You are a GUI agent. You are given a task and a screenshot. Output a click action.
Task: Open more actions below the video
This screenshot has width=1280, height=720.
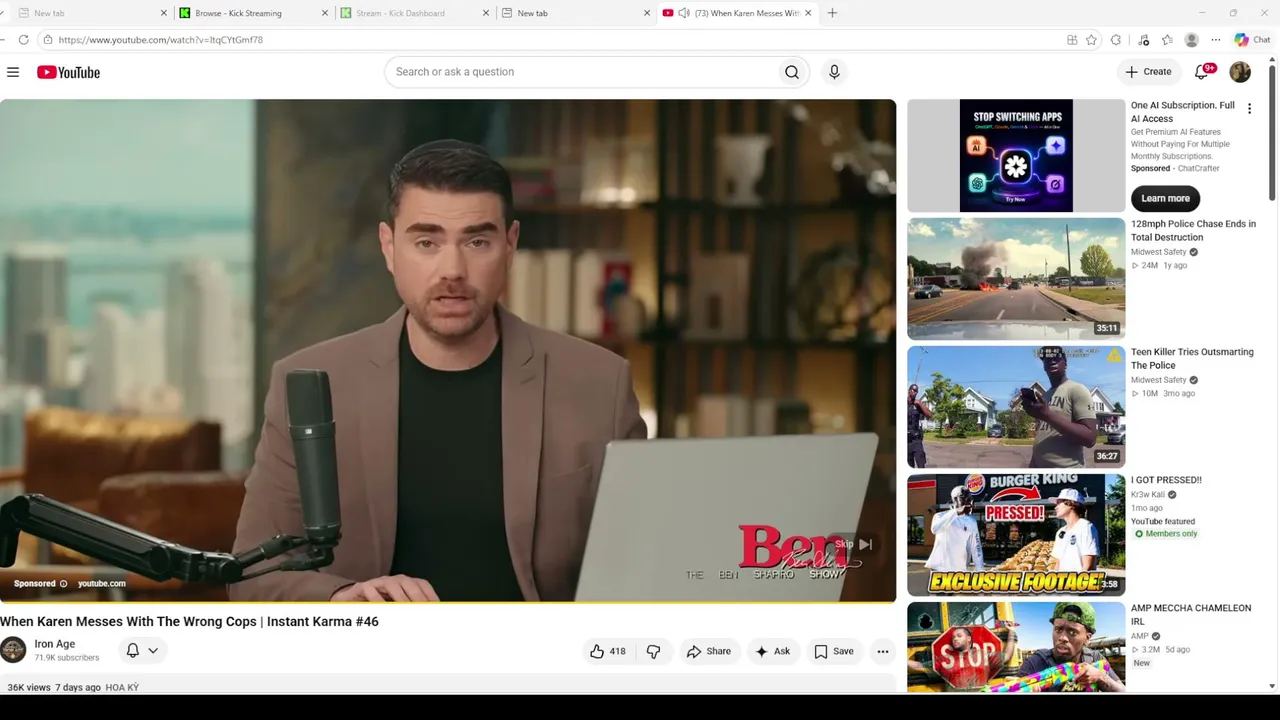click(883, 651)
